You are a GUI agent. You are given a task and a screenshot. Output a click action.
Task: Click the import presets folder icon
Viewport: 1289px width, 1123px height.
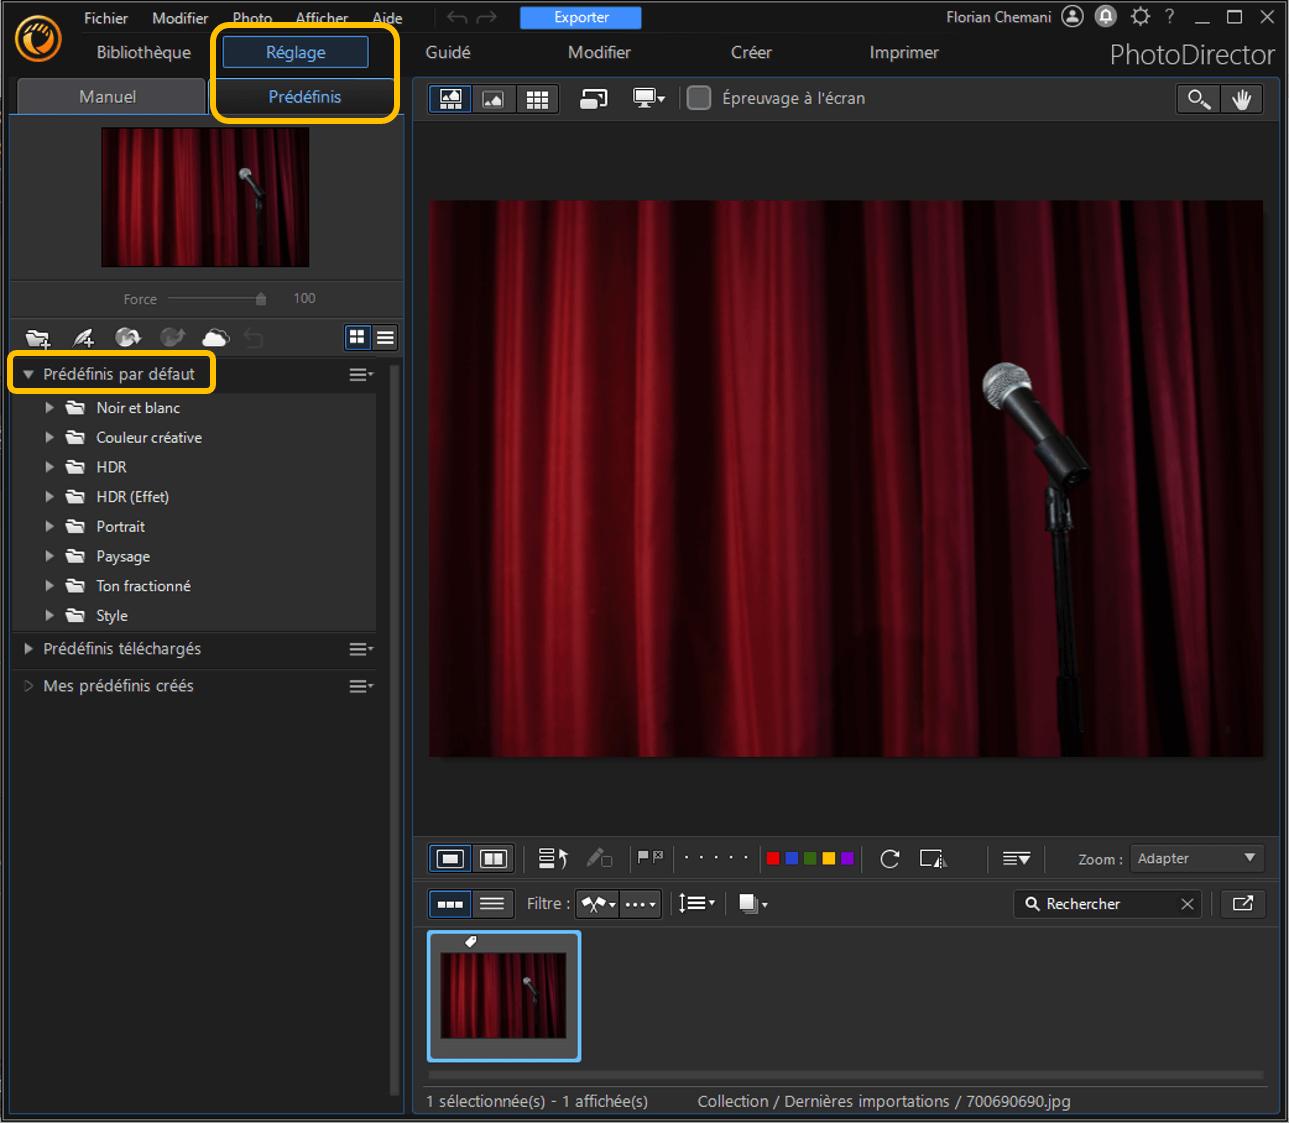[38, 338]
